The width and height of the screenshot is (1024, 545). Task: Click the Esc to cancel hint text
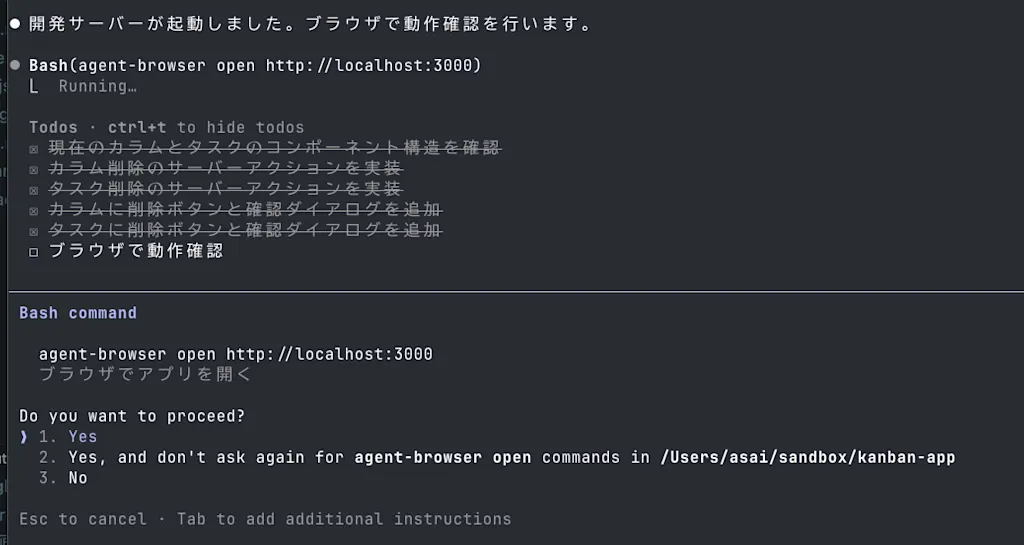(x=83, y=519)
